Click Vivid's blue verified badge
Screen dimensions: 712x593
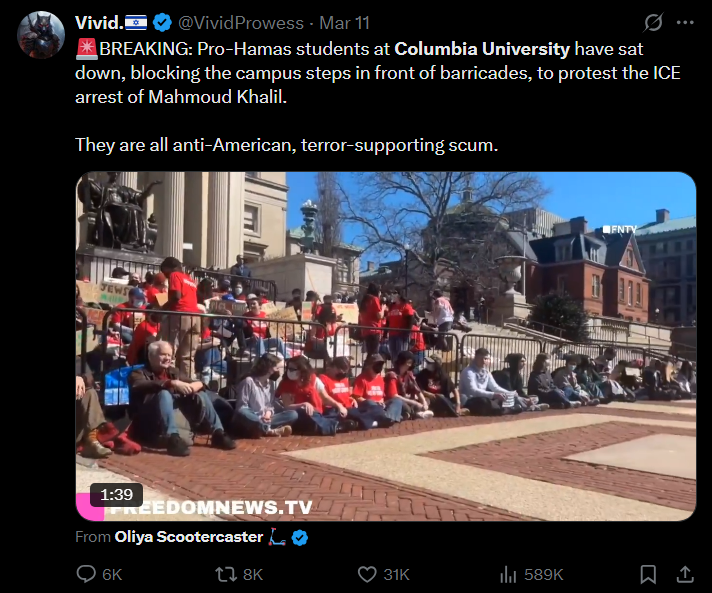tap(162, 23)
